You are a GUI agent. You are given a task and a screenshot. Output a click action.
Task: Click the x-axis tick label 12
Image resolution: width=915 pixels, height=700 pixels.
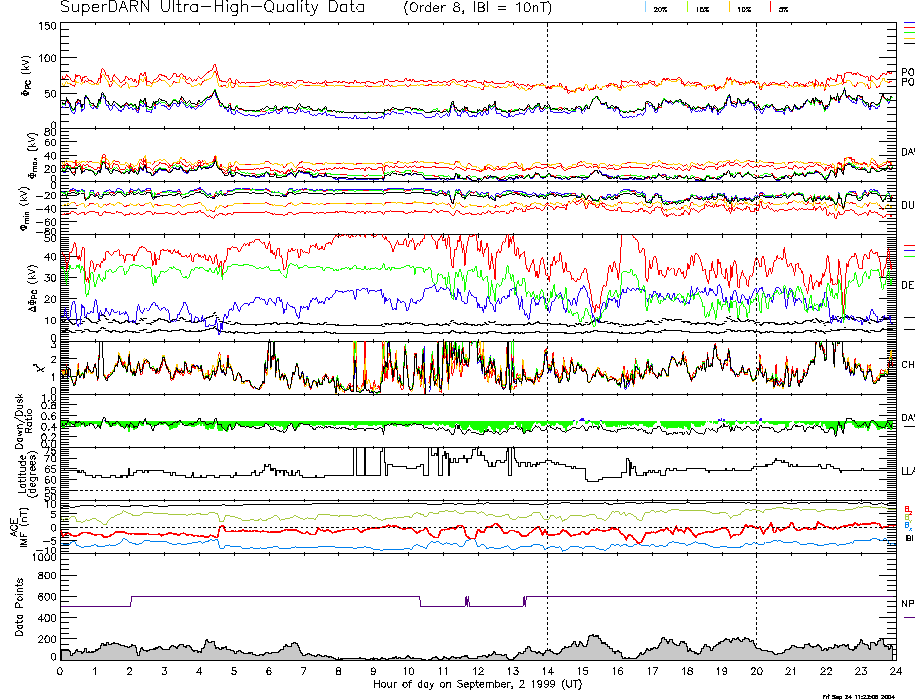[478, 671]
